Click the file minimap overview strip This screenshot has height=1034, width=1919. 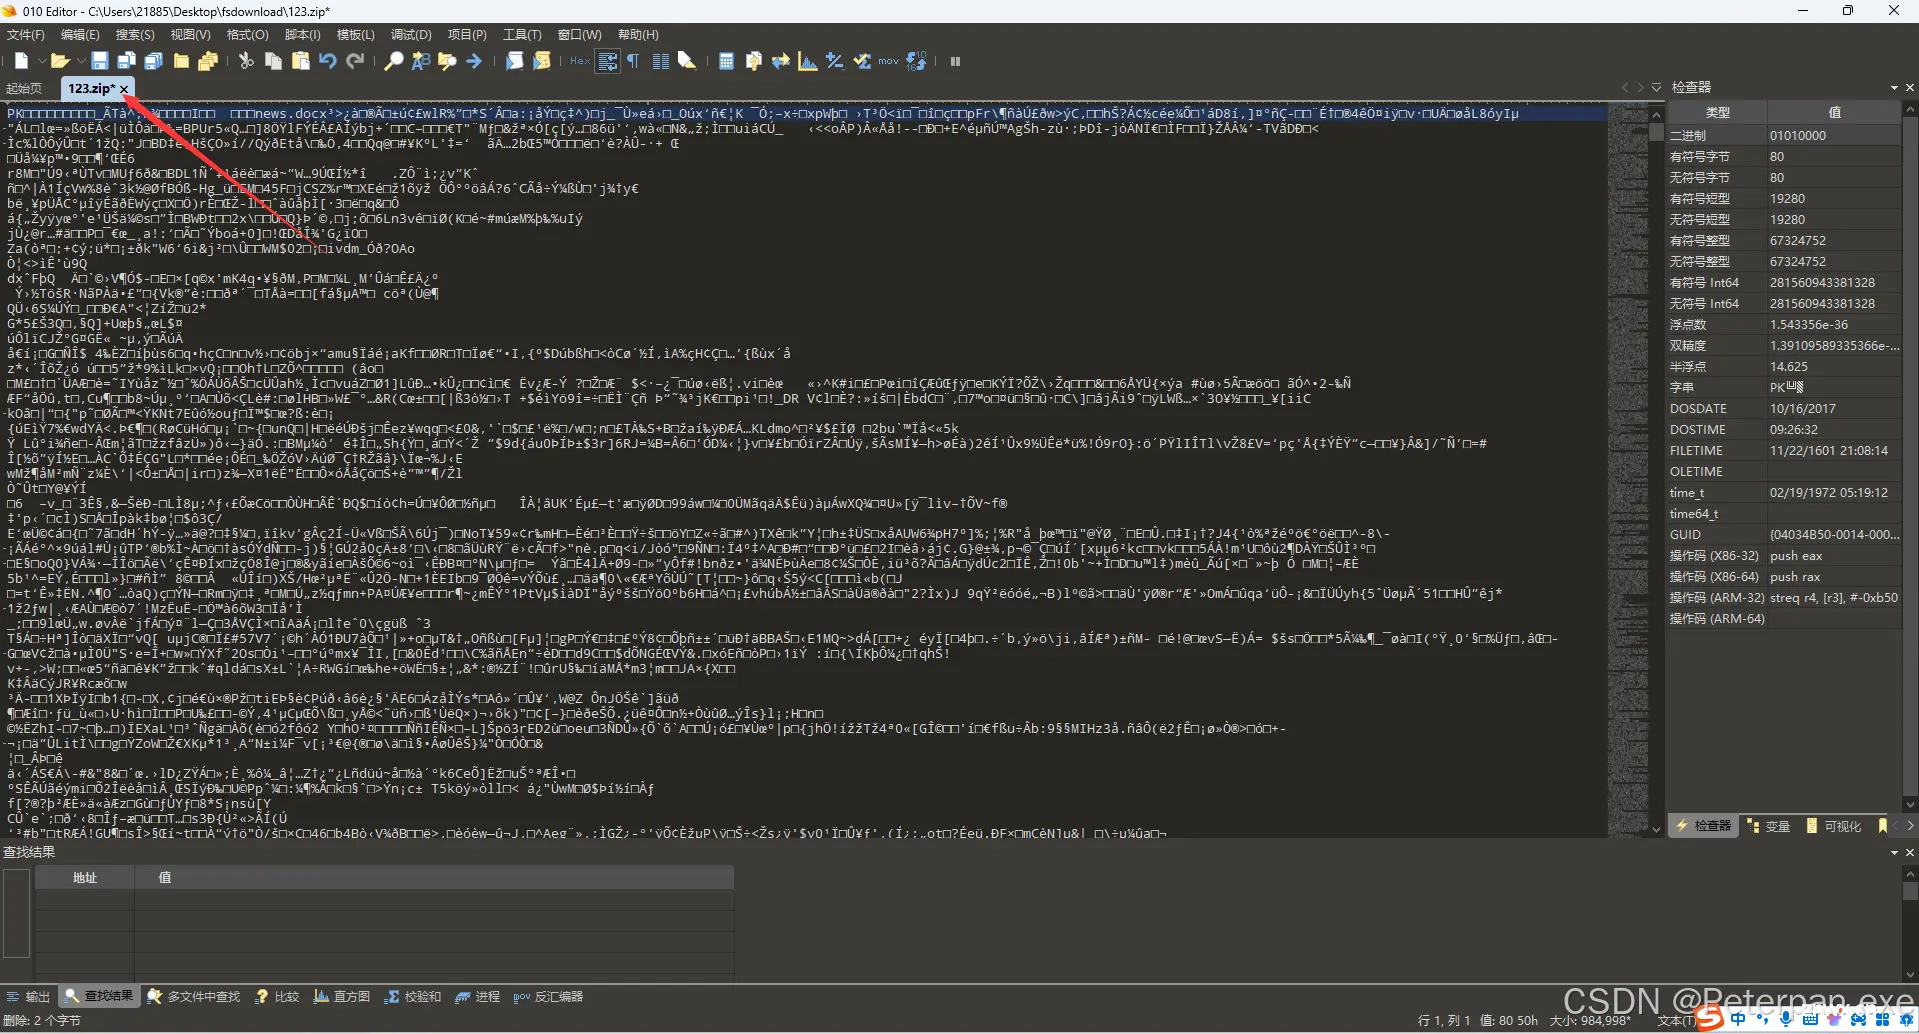click(1628, 470)
